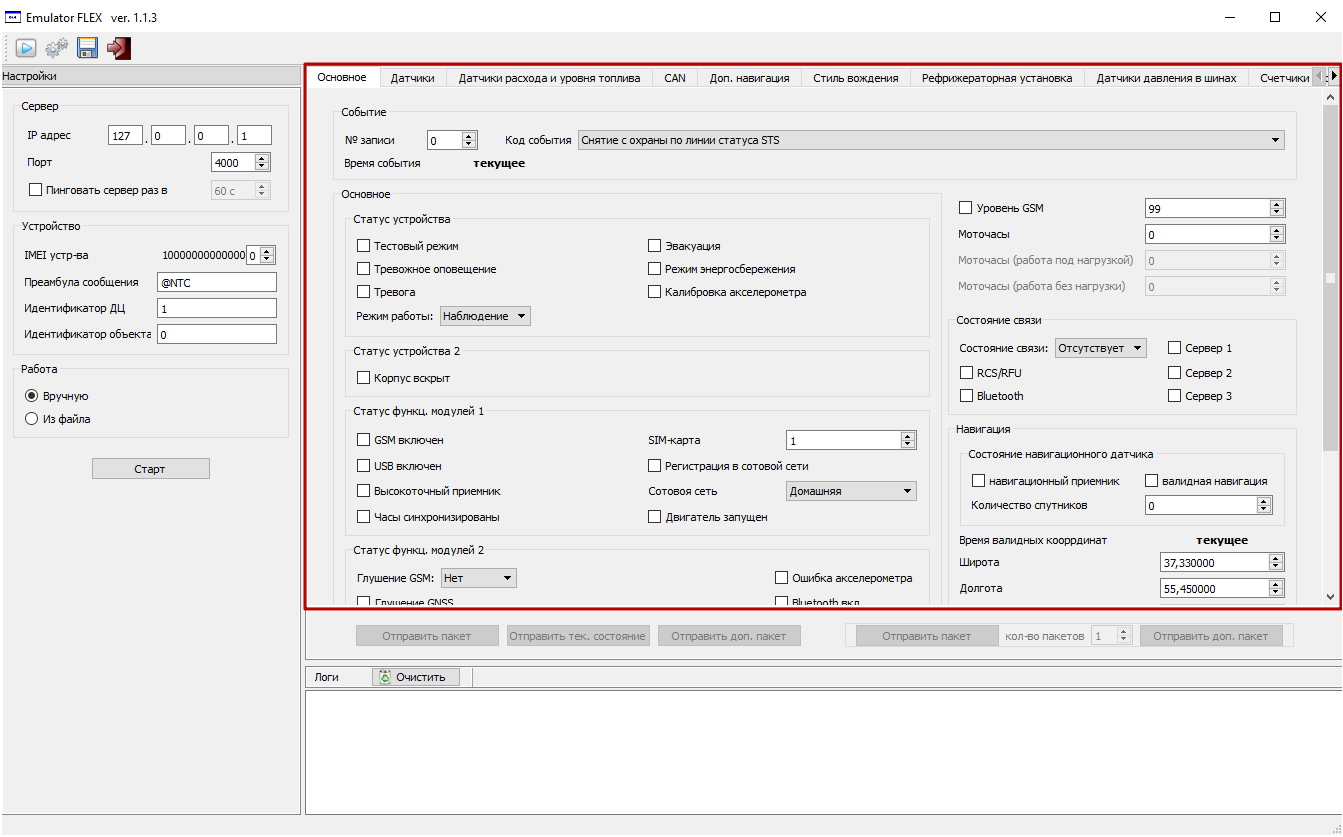Check the RCS/RFU checkbox
This screenshot has height=837, width=1343.
pyautogui.click(x=966, y=373)
